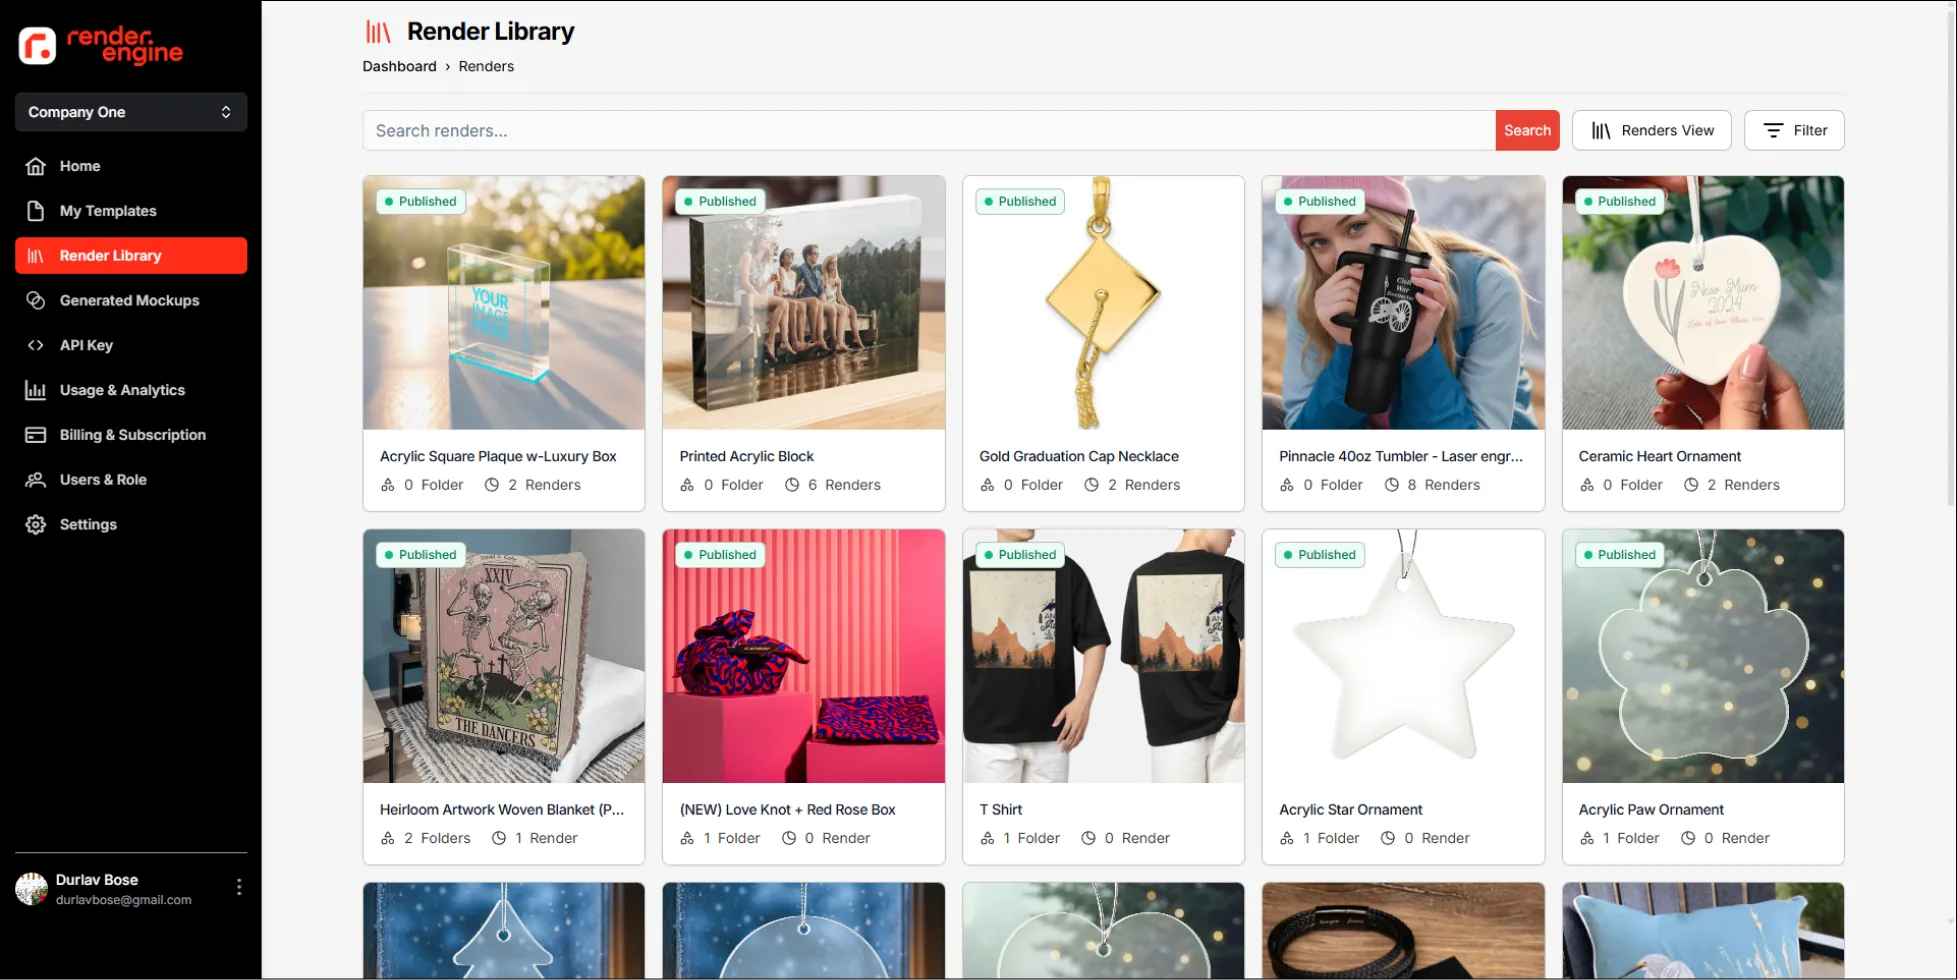Open the Filter options
Image resolution: width=1957 pixels, height=980 pixels.
[1794, 131]
